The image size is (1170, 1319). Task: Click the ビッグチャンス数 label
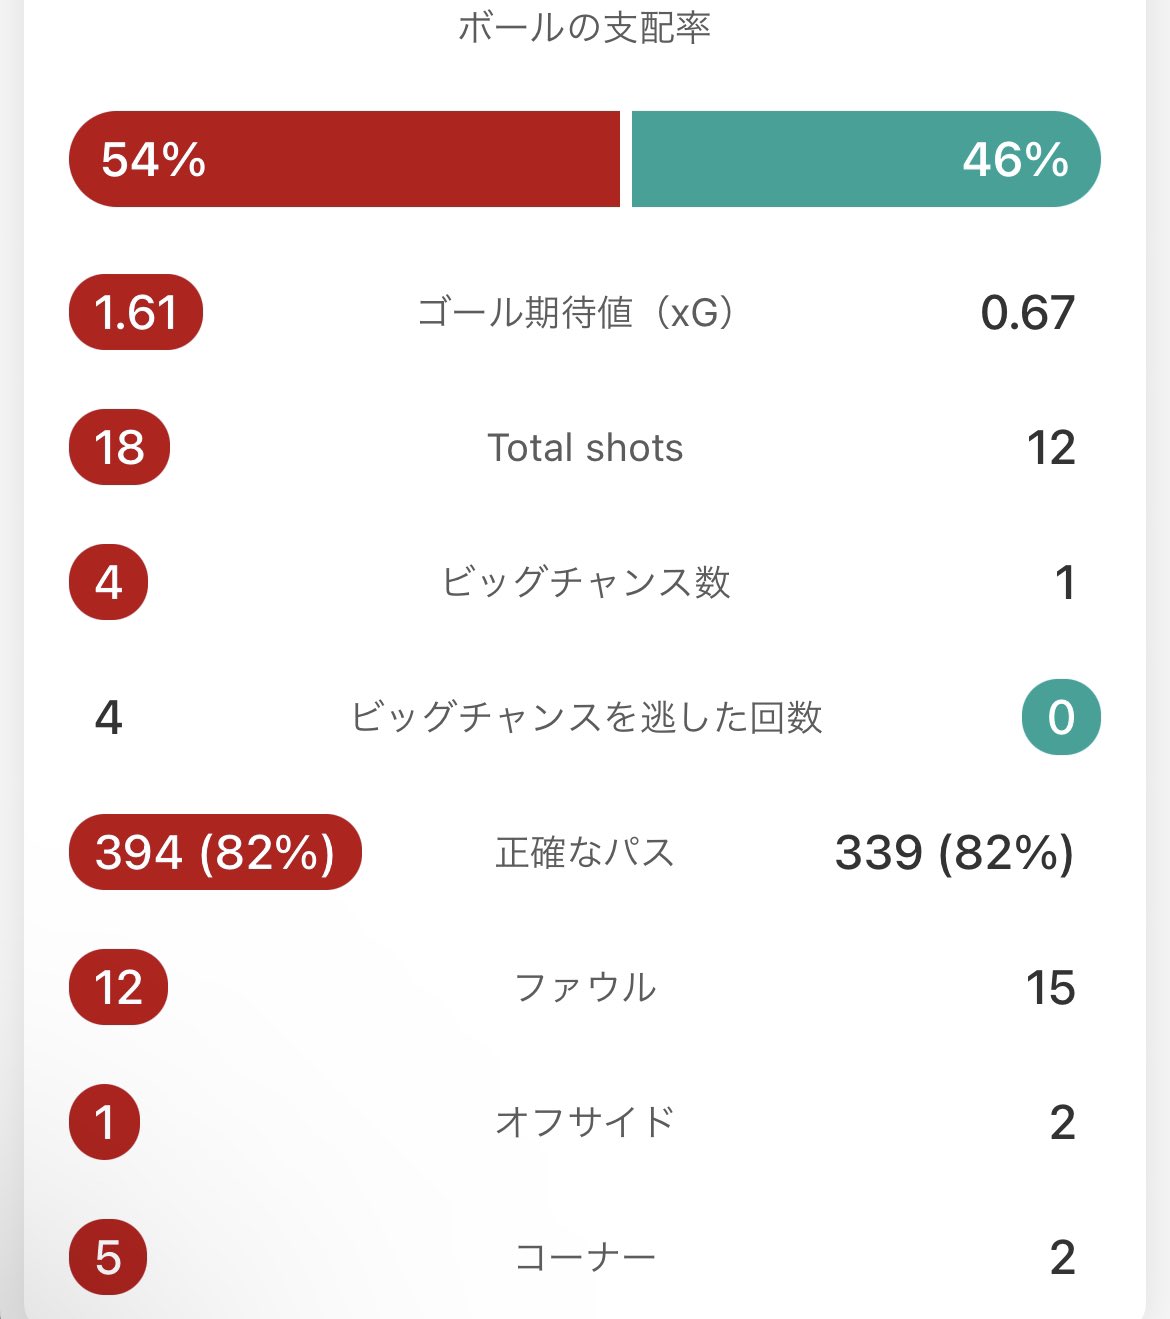click(x=586, y=582)
